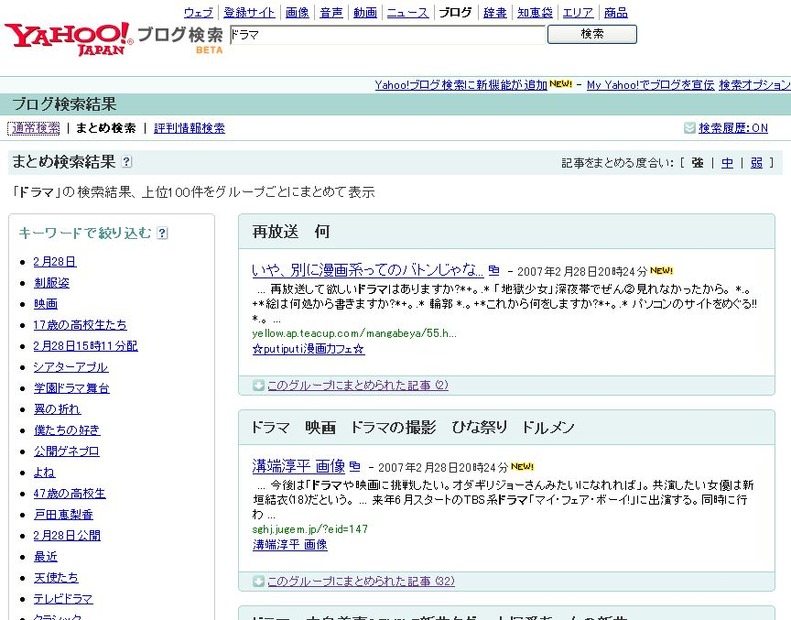Switch to 評判情報検索 tab
The image size is (791, 620).
click(x=189, y=128)
